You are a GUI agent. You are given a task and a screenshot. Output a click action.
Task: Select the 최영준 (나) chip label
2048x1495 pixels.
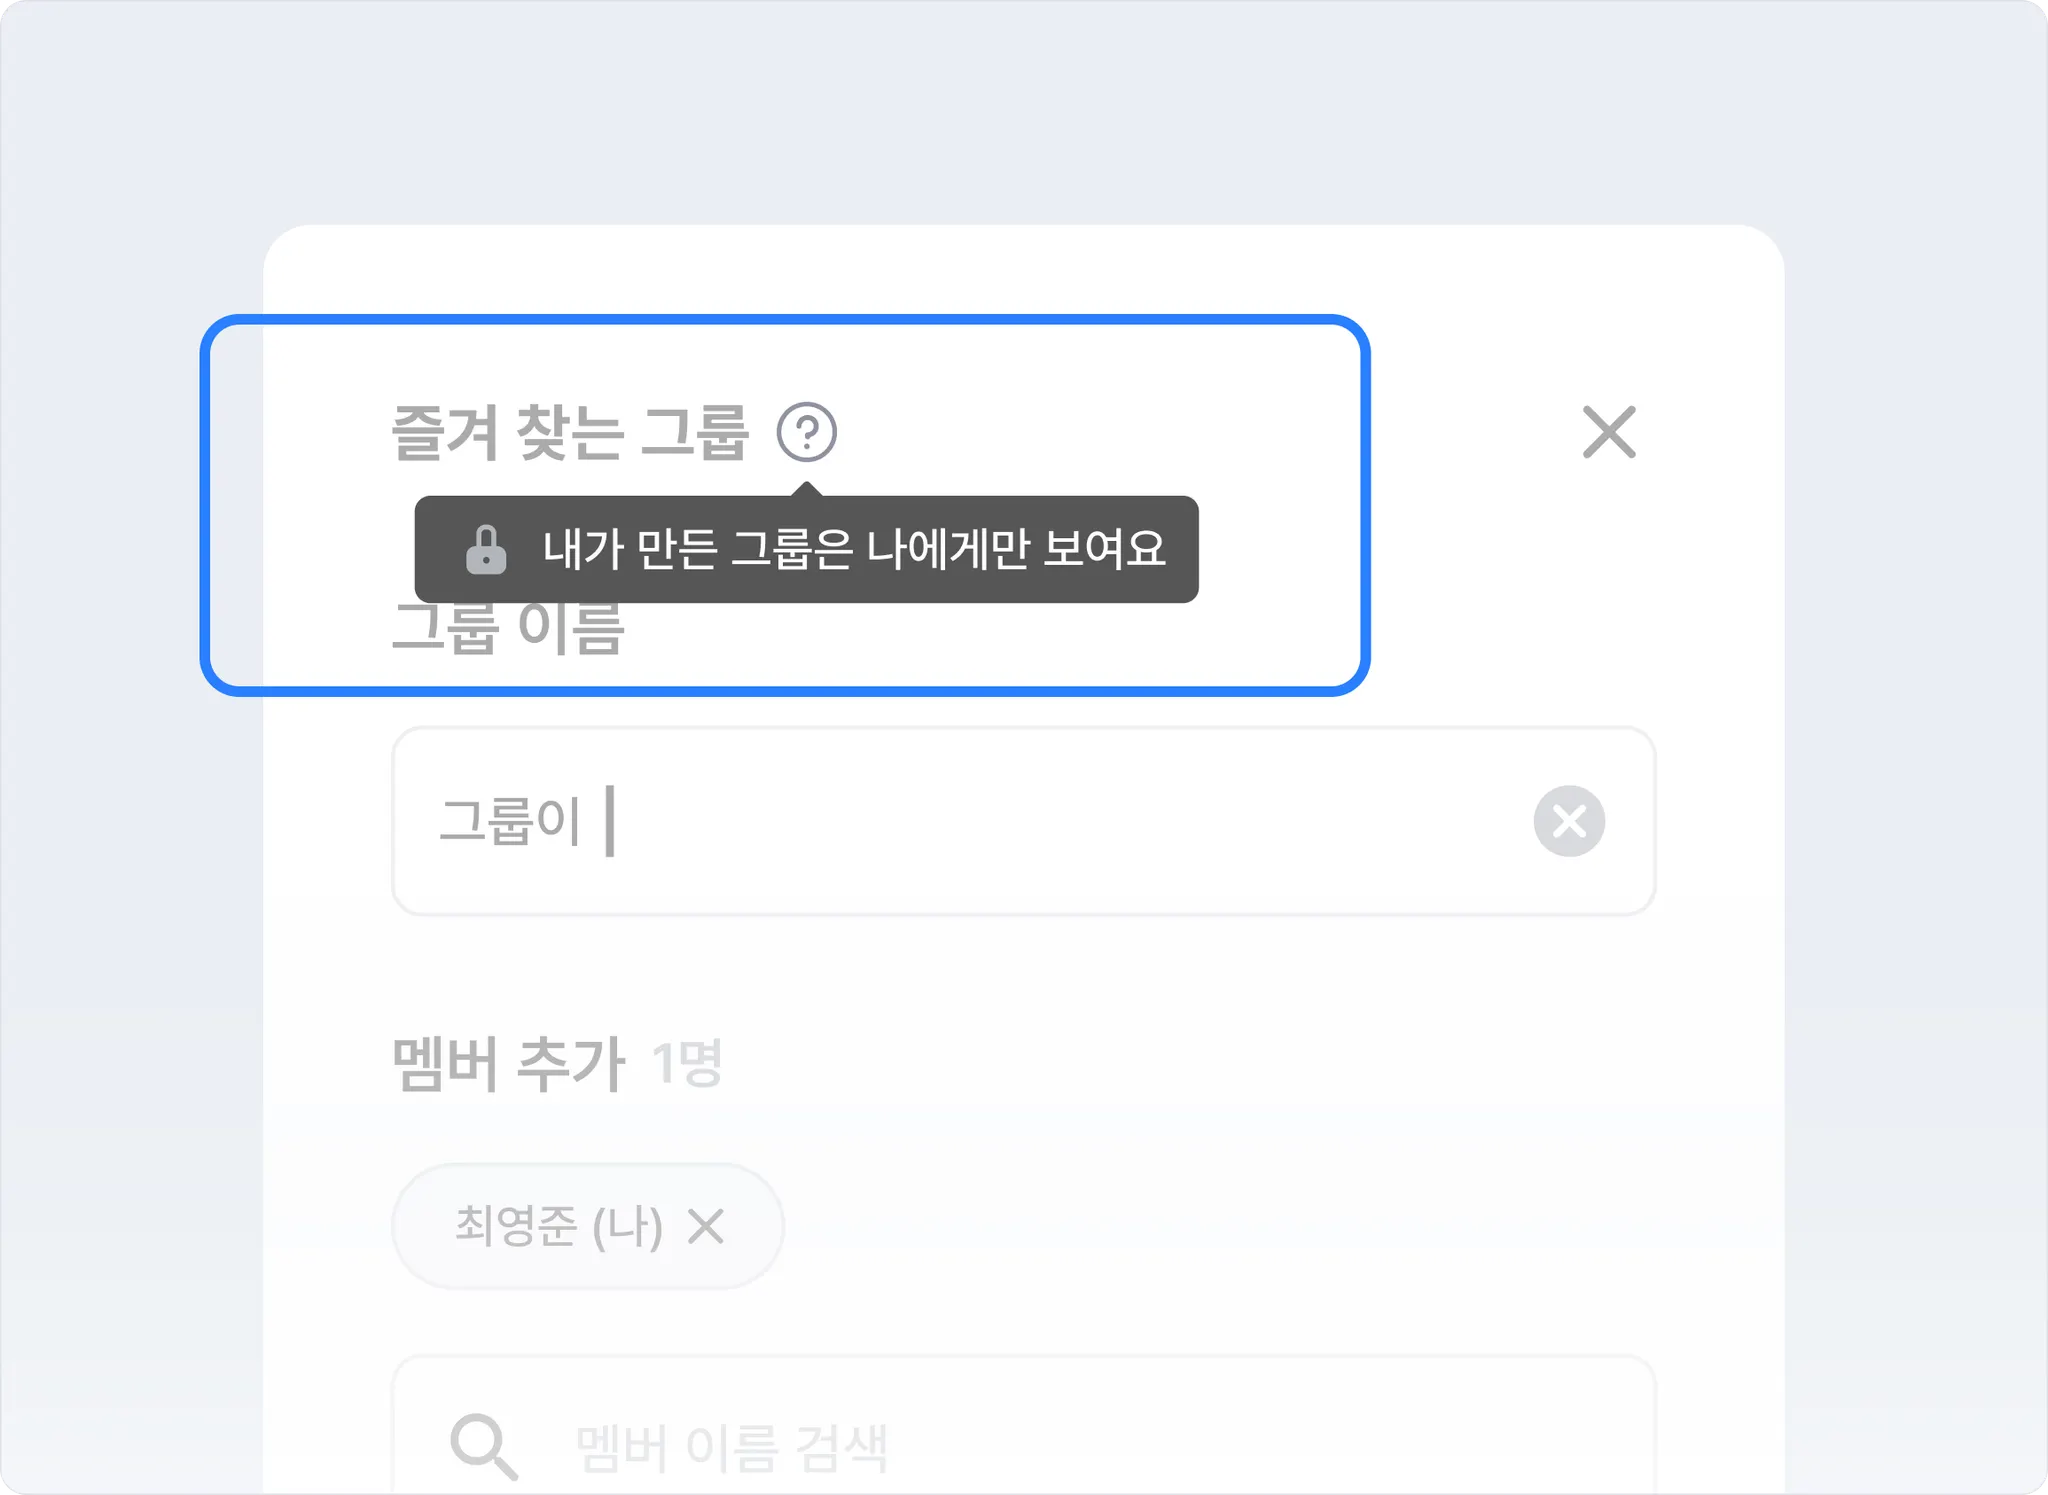558,1226
